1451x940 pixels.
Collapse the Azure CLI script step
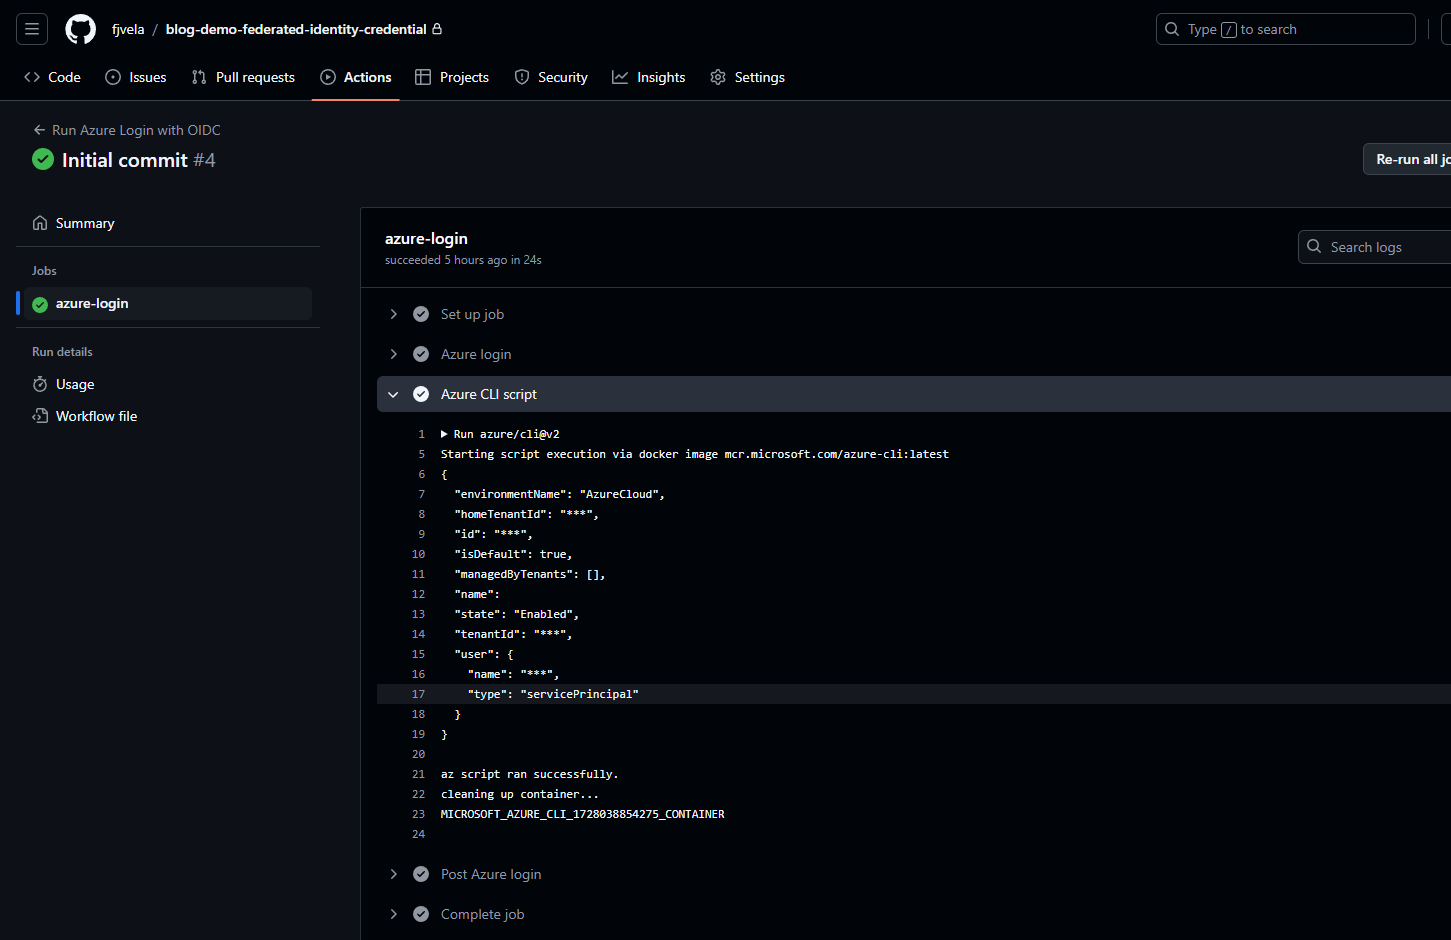[393, 394]
